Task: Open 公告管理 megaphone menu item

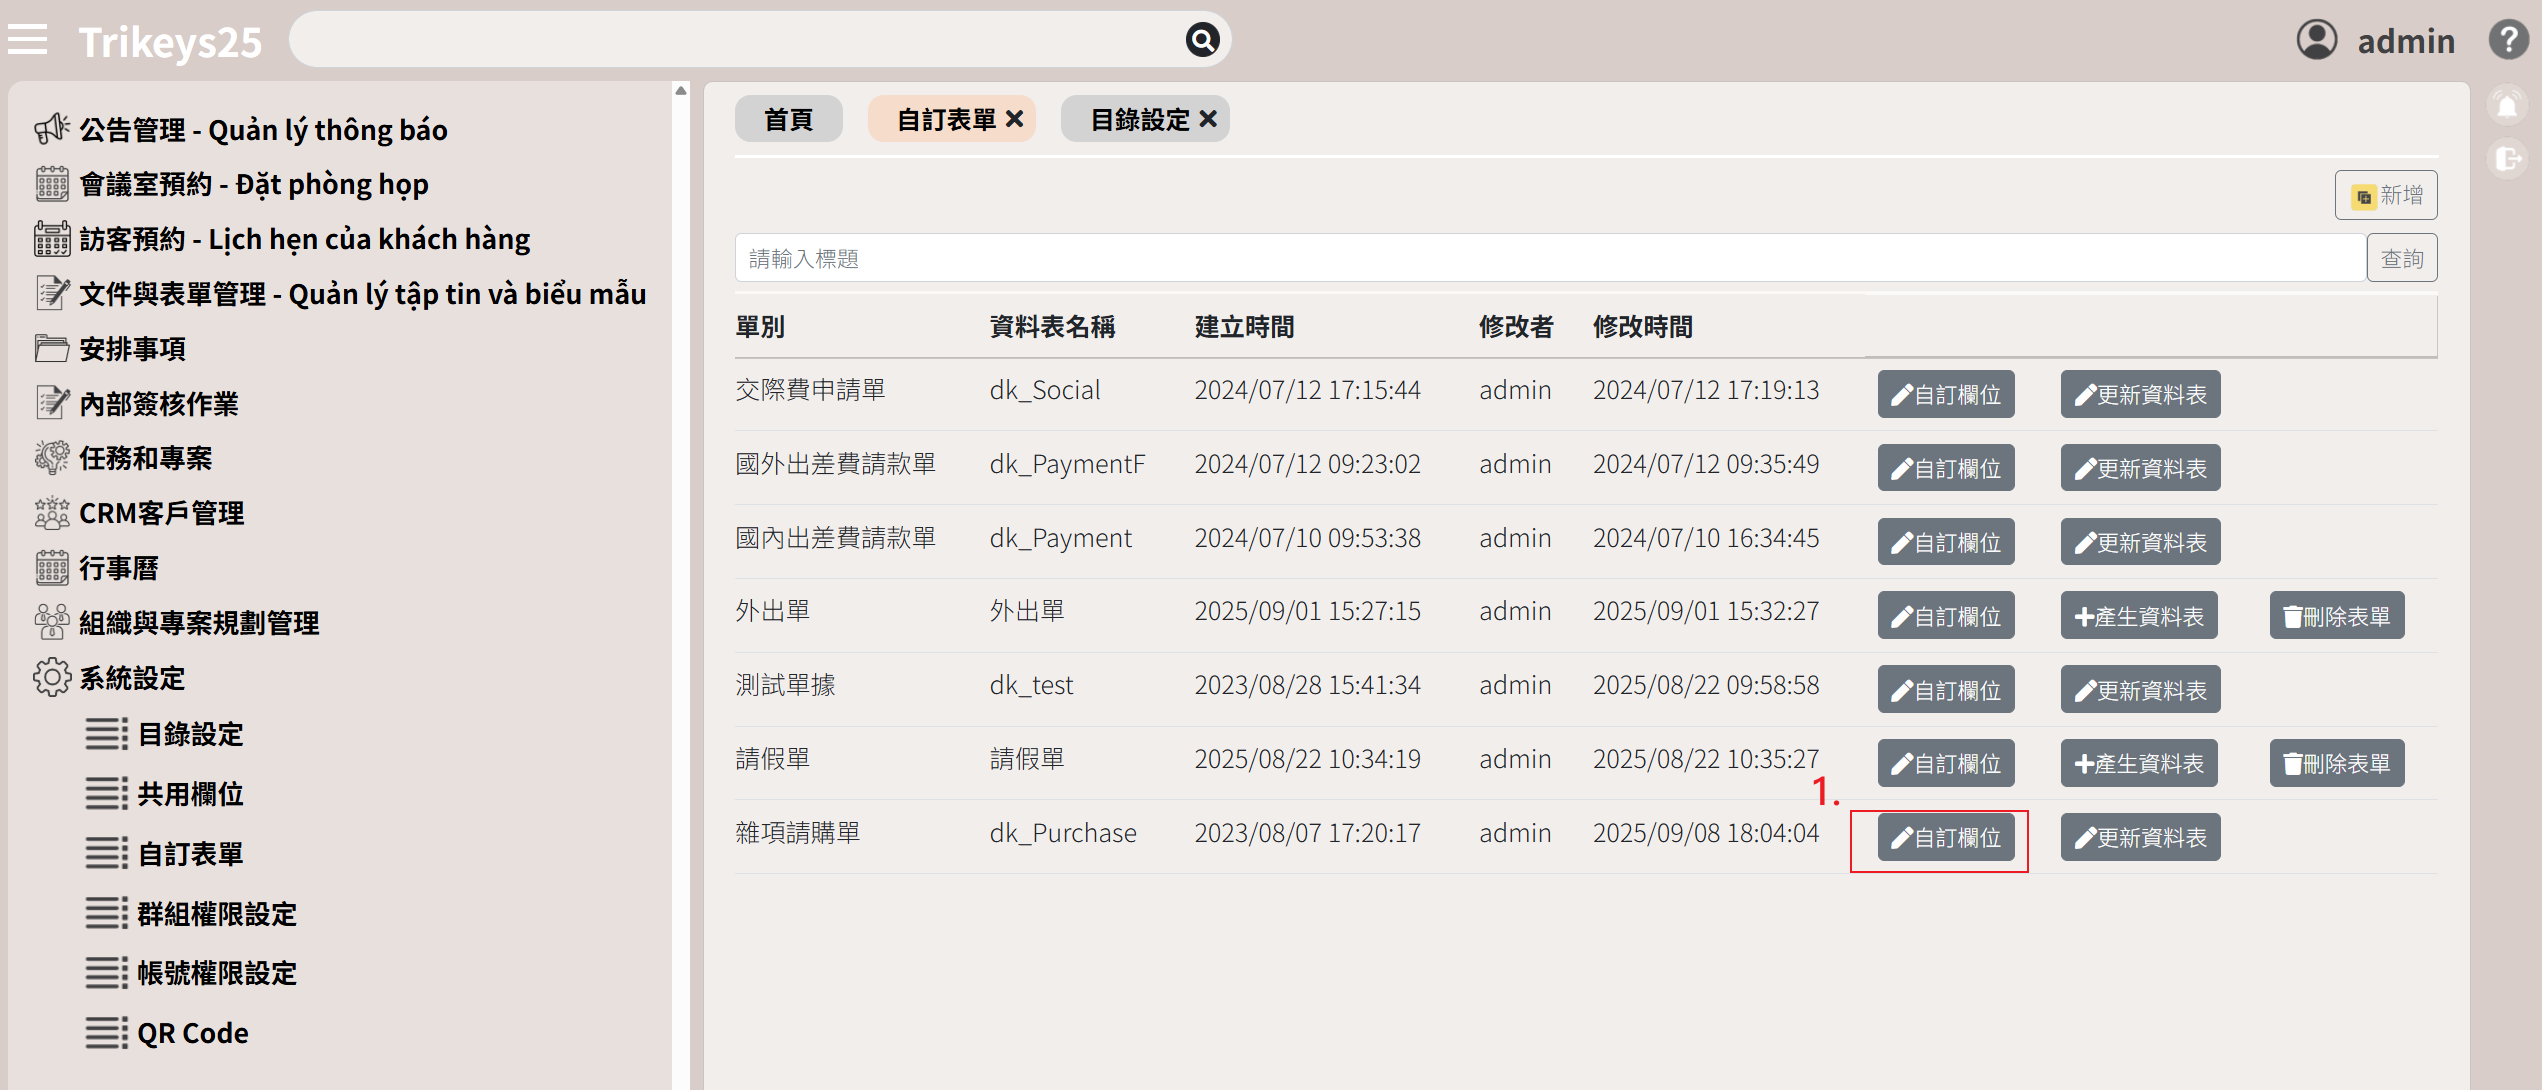Action: (262, 130)
